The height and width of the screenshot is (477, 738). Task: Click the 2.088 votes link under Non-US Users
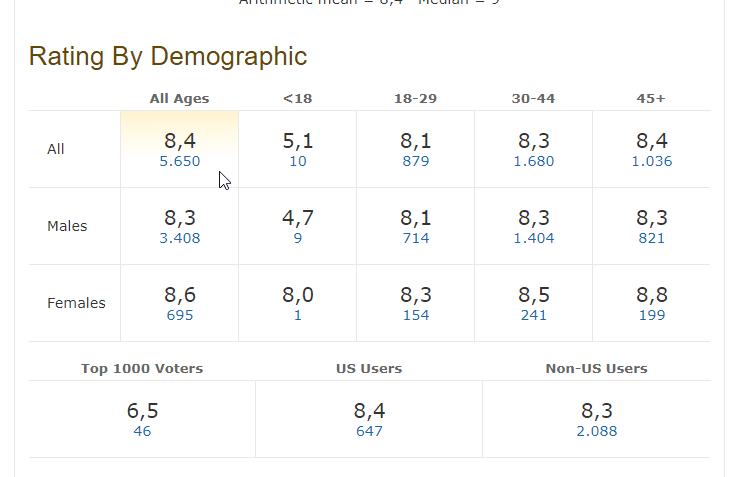(596, 431)
